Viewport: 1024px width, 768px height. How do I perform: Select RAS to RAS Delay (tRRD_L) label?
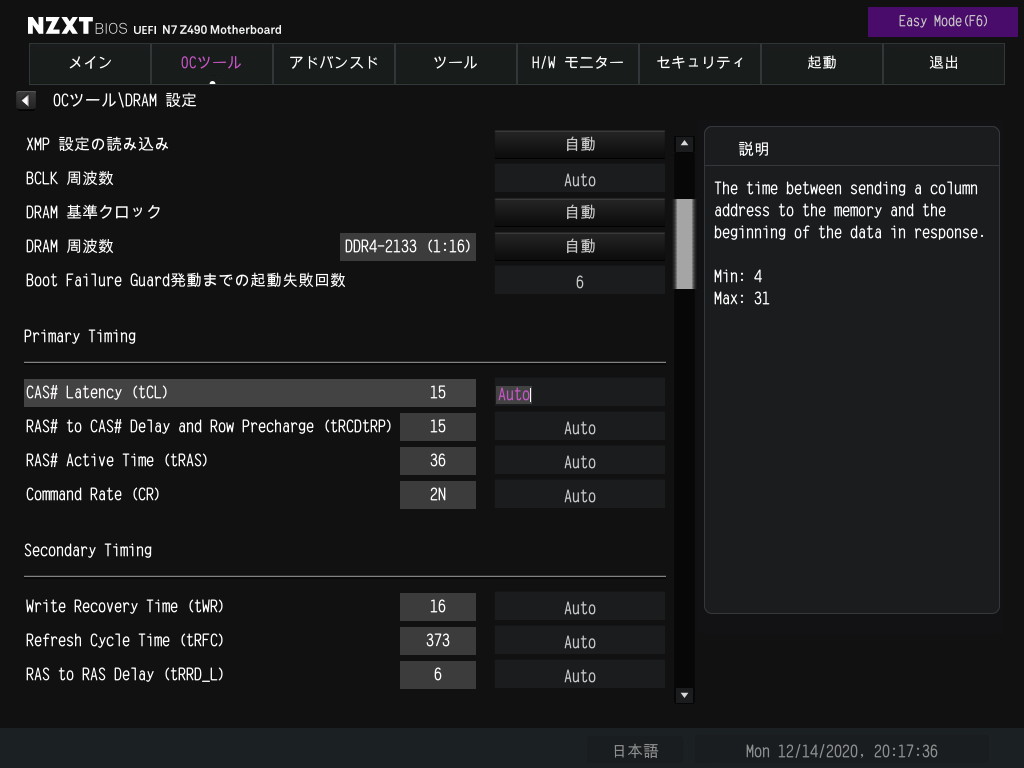pyautogui.click(x=124, y=675)
